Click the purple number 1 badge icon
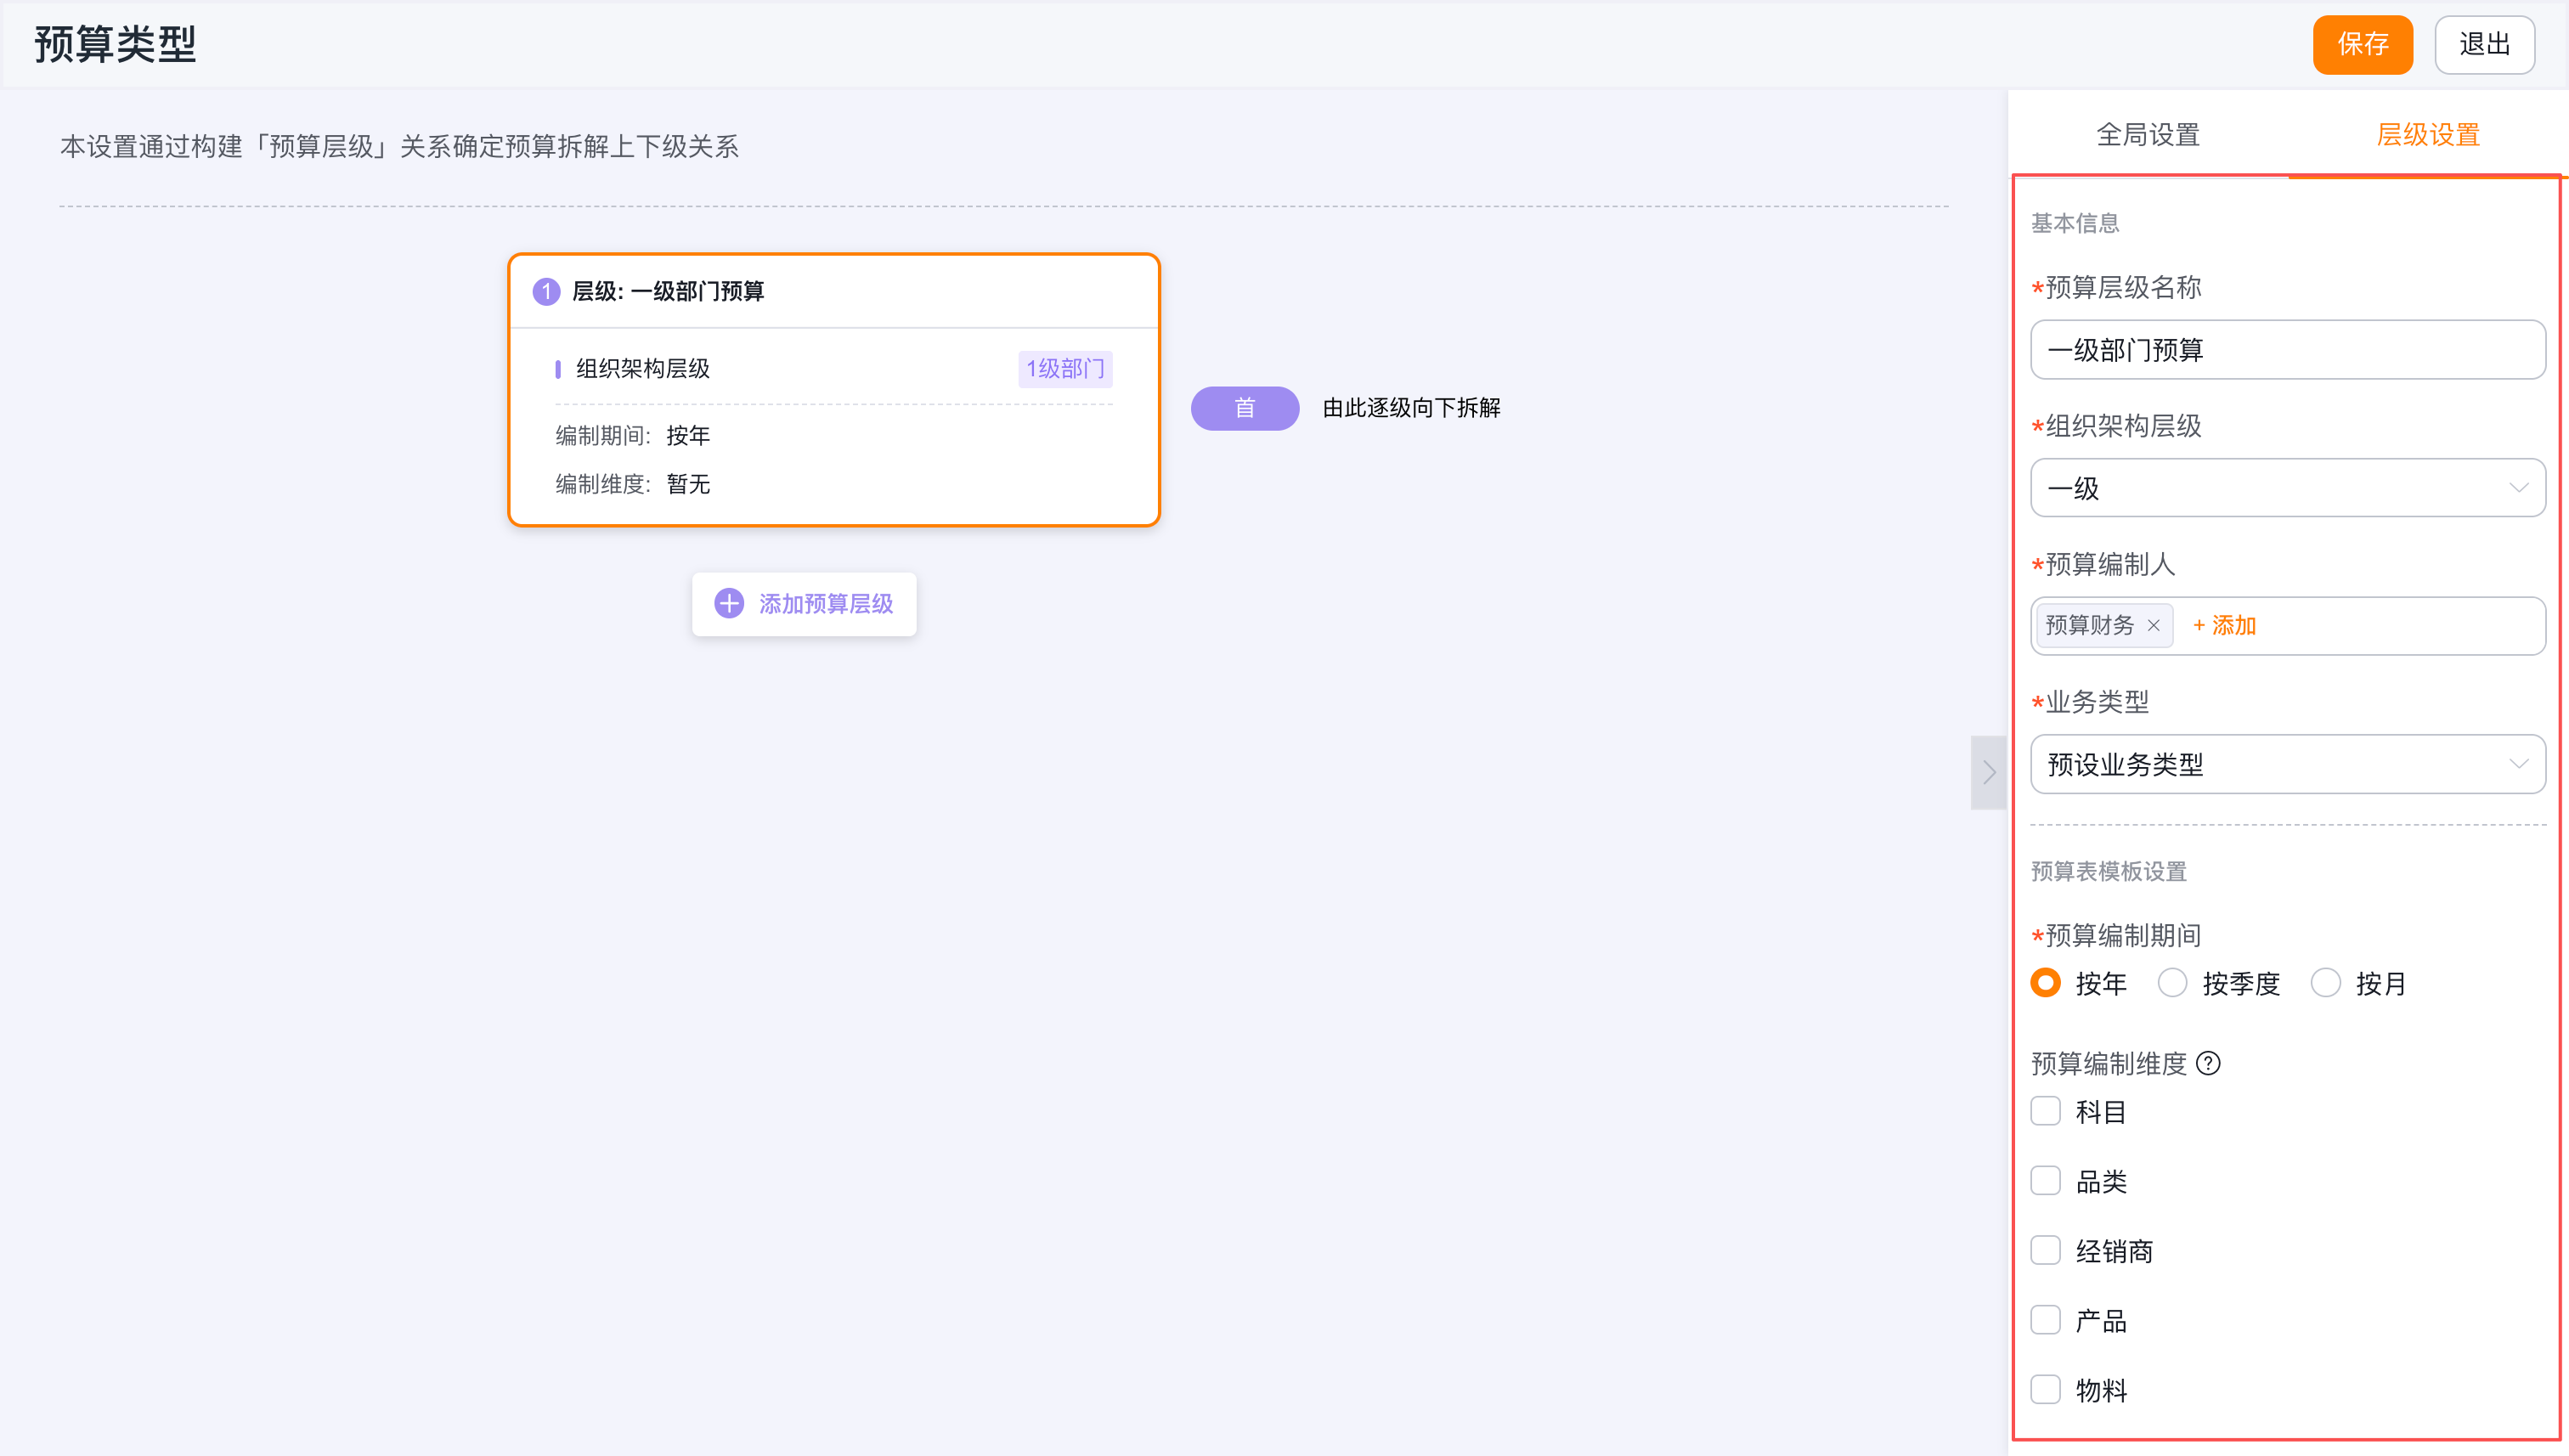The width and height of the screenshot is (2569, 1456). point(546,292)
